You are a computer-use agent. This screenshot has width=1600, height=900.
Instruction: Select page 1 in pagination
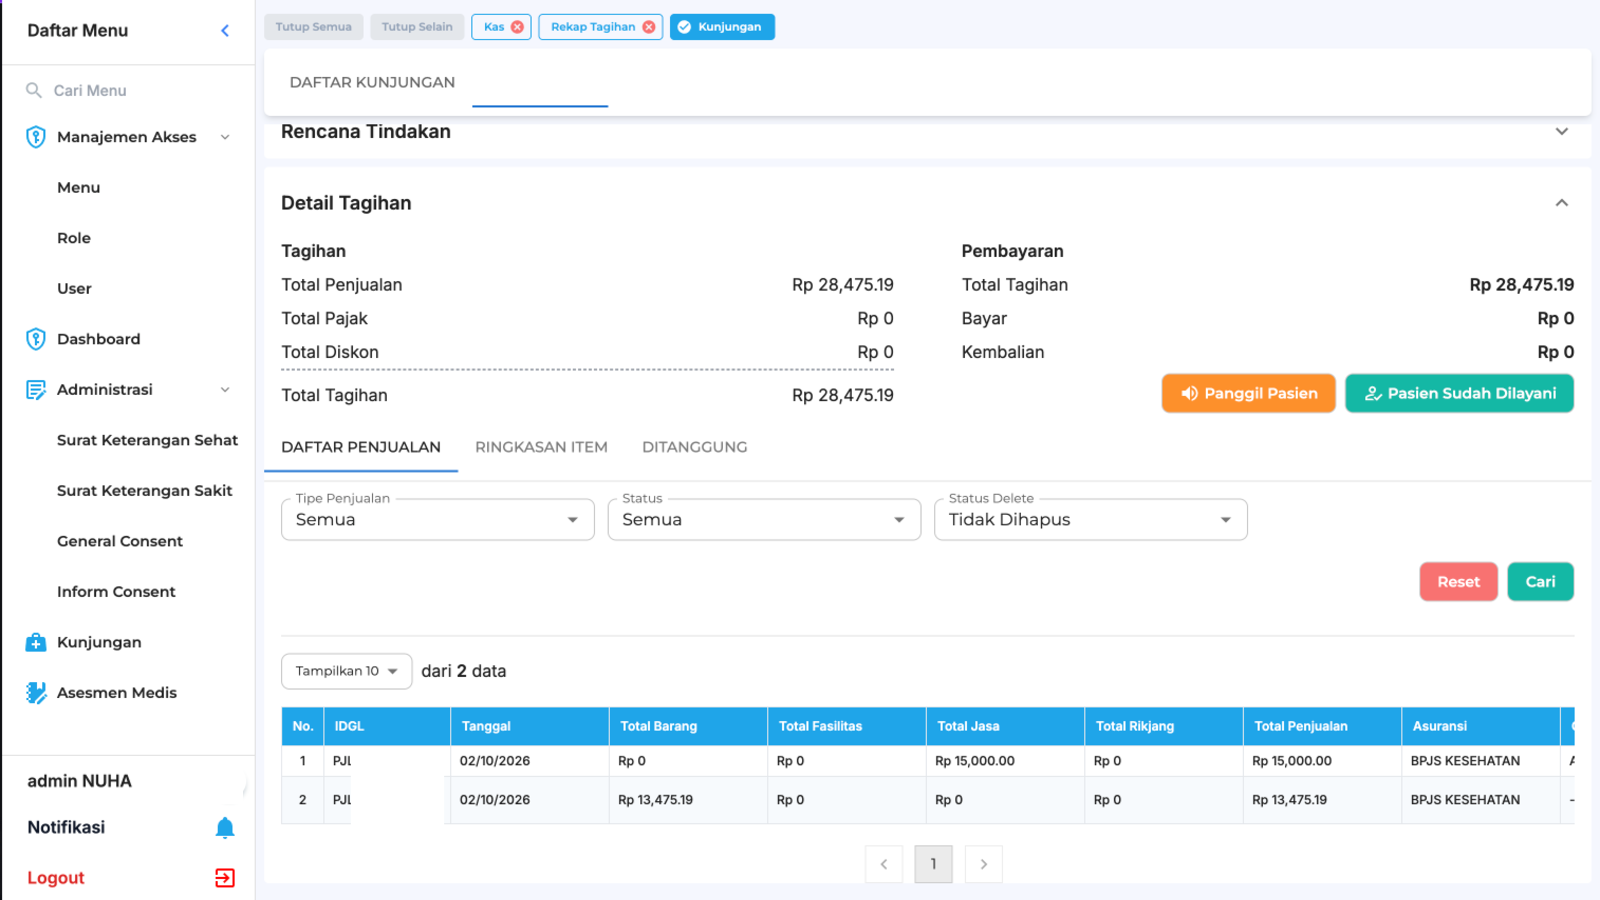click(x=934, y=864)
